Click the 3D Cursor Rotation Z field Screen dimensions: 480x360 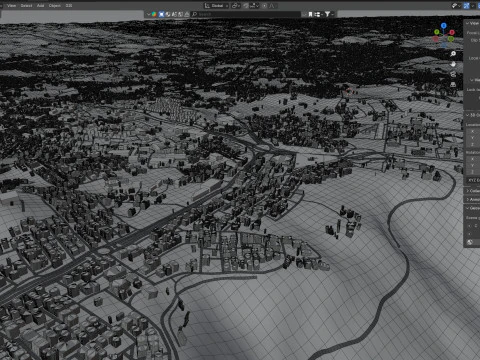point(473,172)
